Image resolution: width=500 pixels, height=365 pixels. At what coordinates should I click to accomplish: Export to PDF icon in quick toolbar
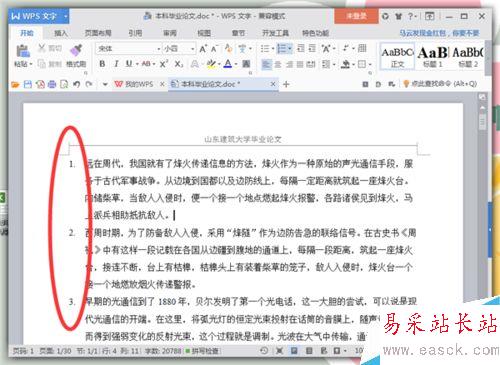click(40, 84)
